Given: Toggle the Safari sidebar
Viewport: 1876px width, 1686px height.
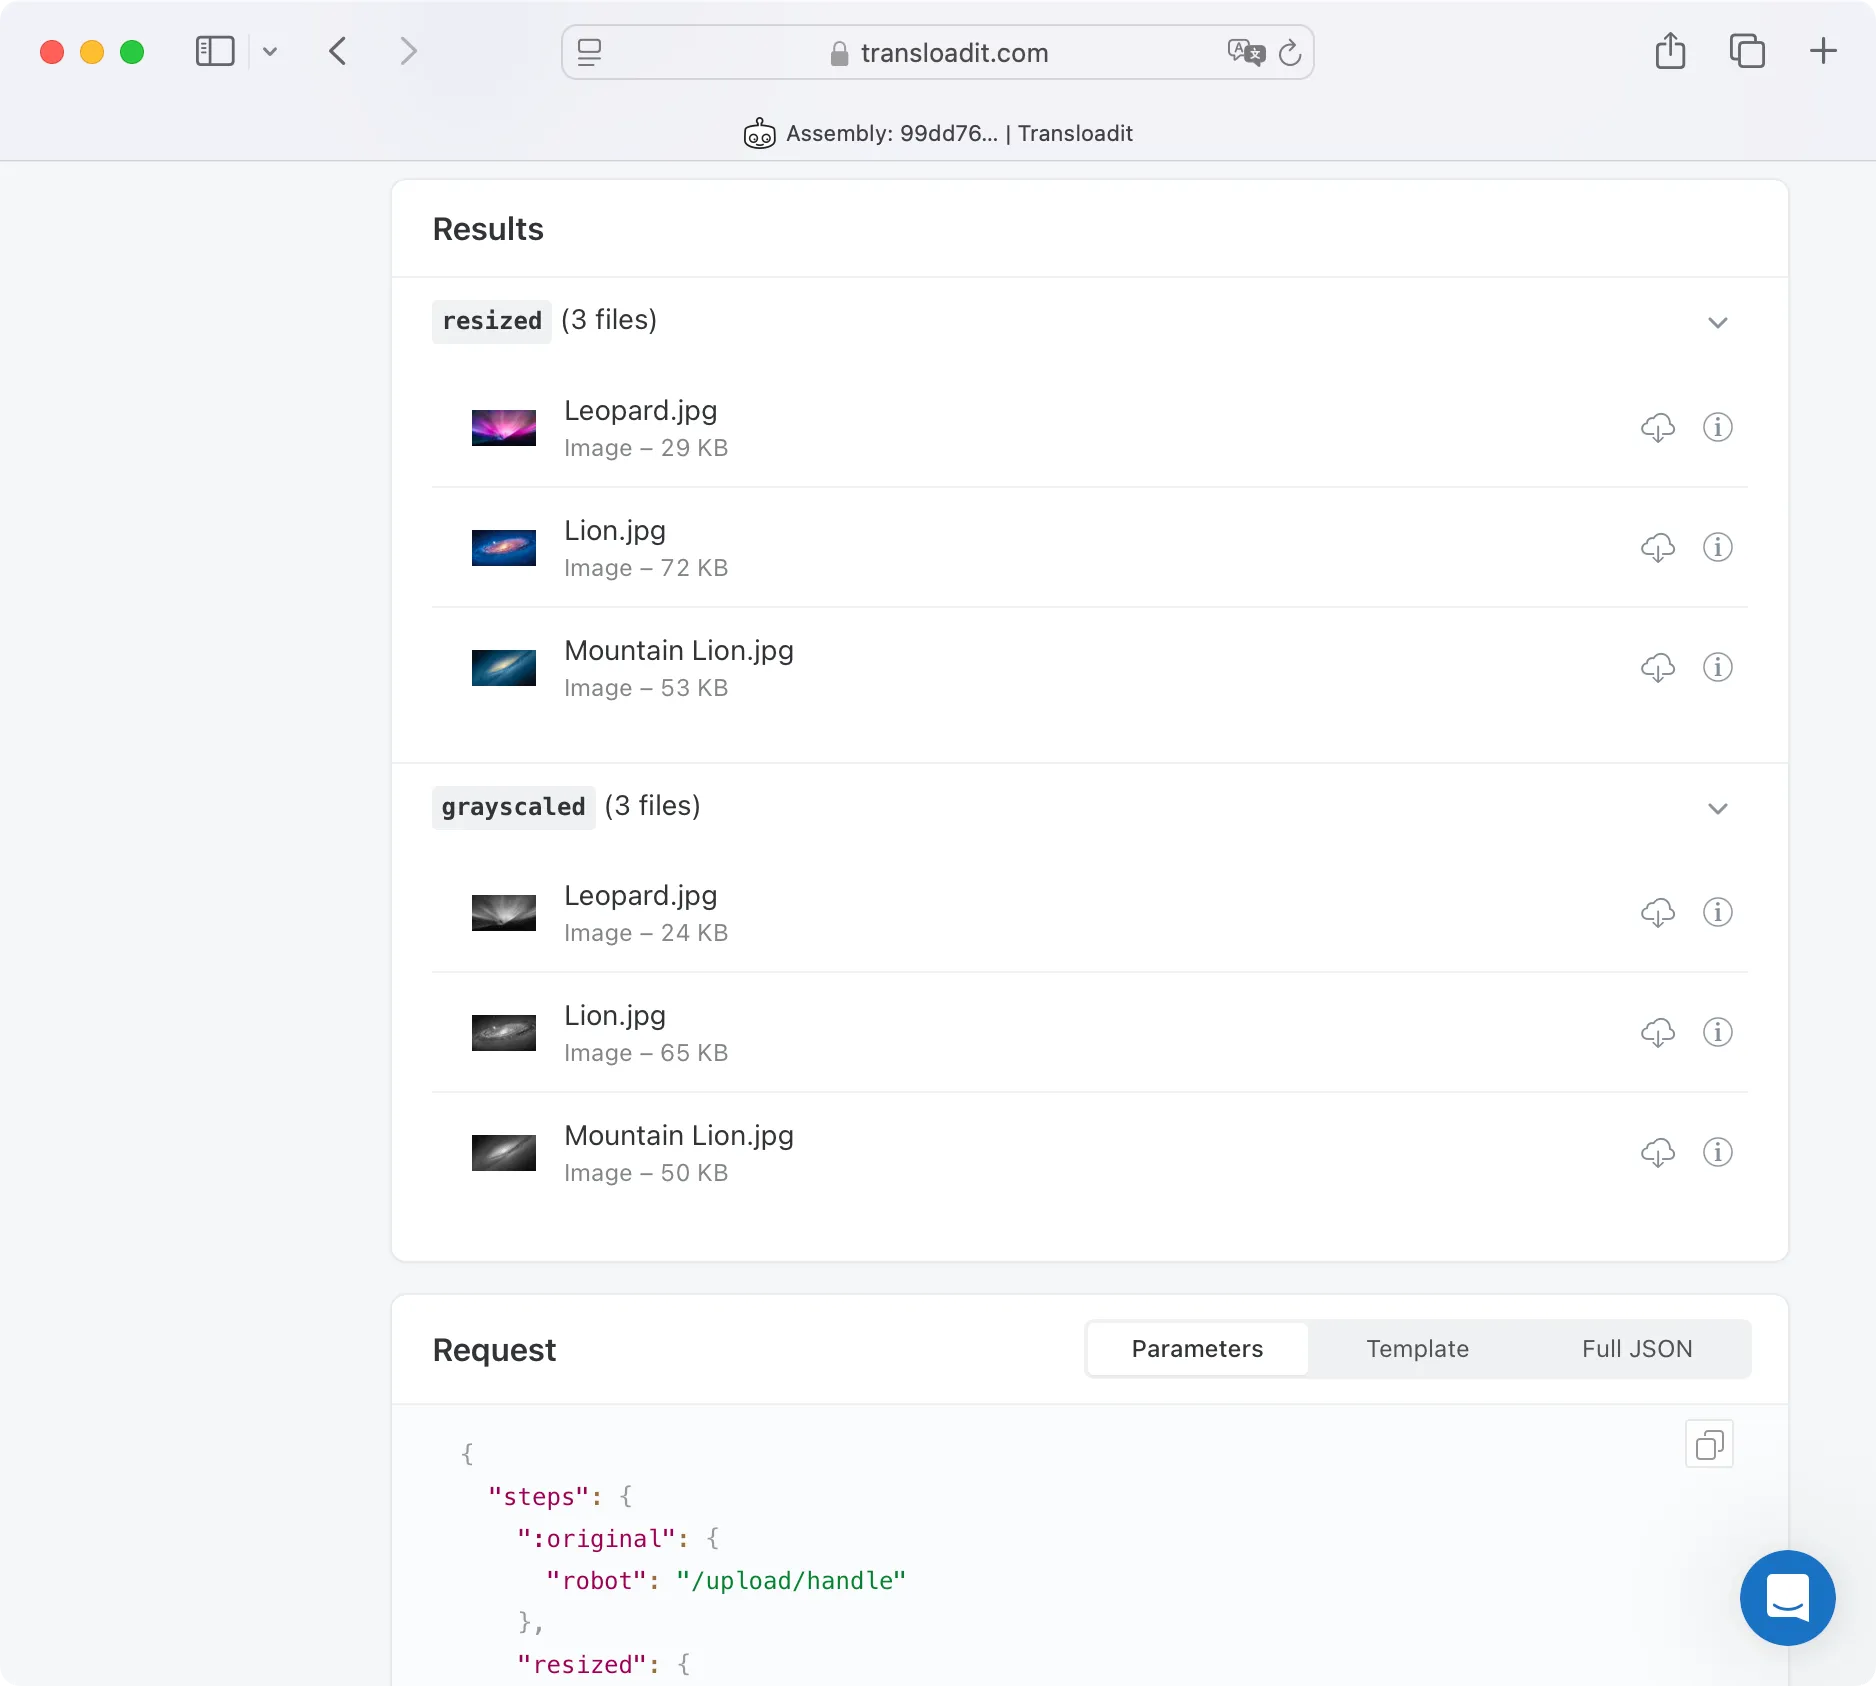Looking at the screenshot, I should (x=214, y=51).
